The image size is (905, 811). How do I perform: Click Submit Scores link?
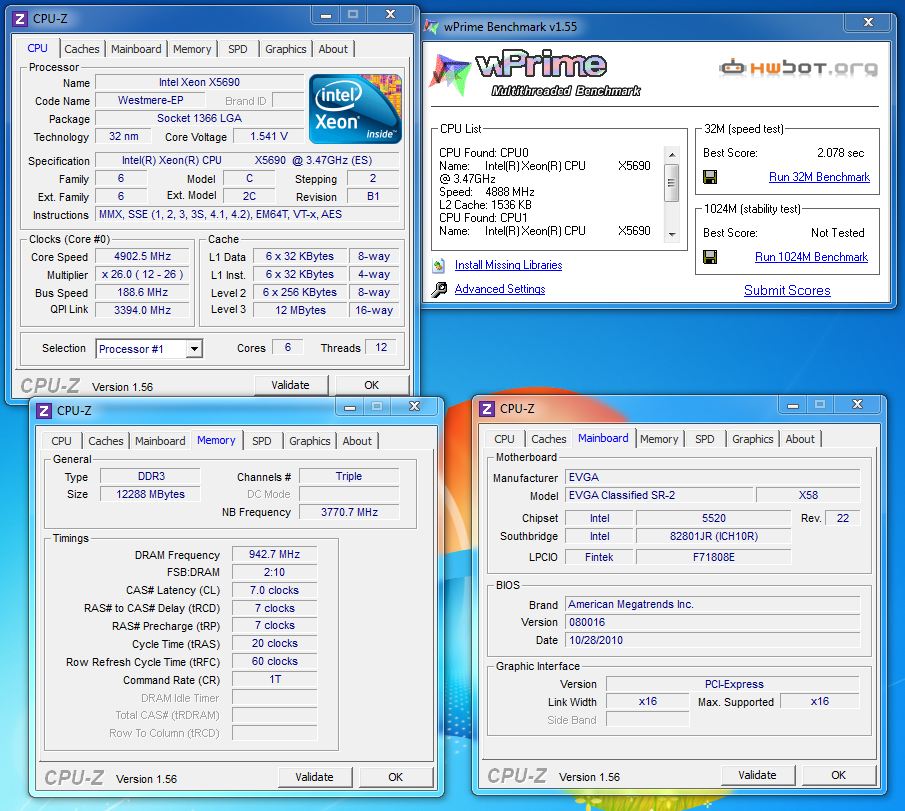click(x=787, y=290)
